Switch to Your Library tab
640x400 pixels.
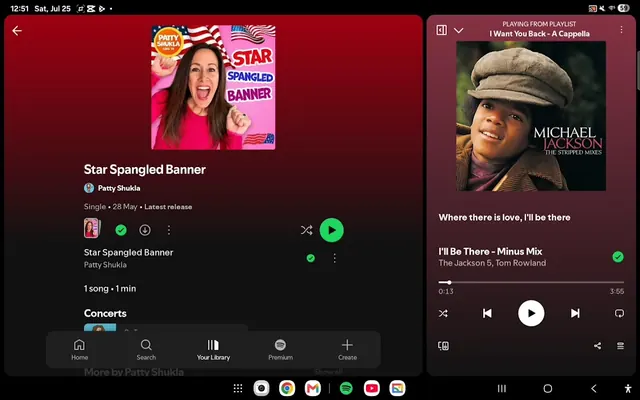pyautogui.click(x=213, y=350)
